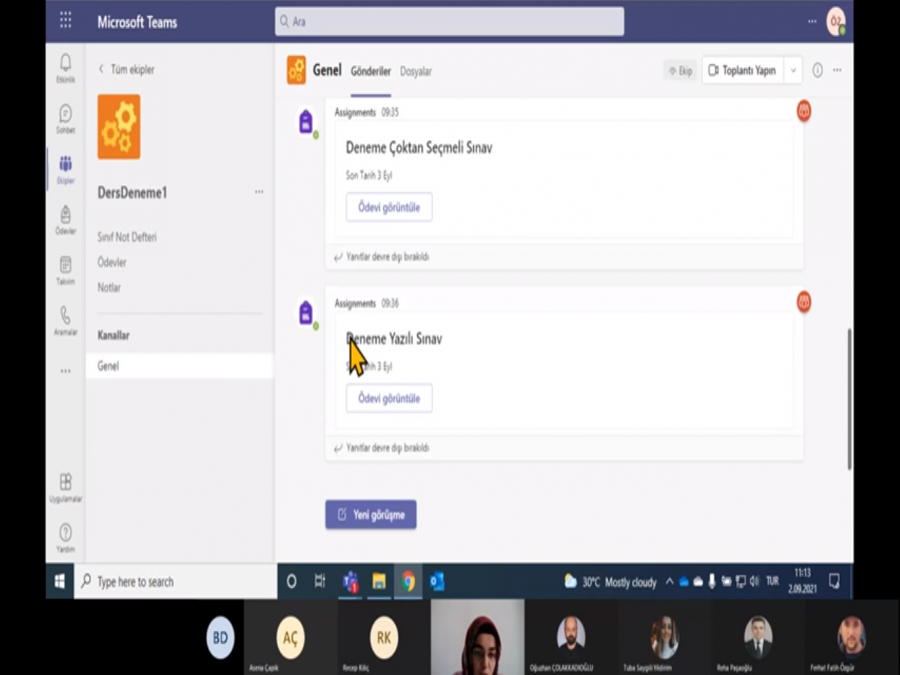Open Etkinlik in the left rail
Viewport: 900px width, 675px height.
tap(65, 68)
